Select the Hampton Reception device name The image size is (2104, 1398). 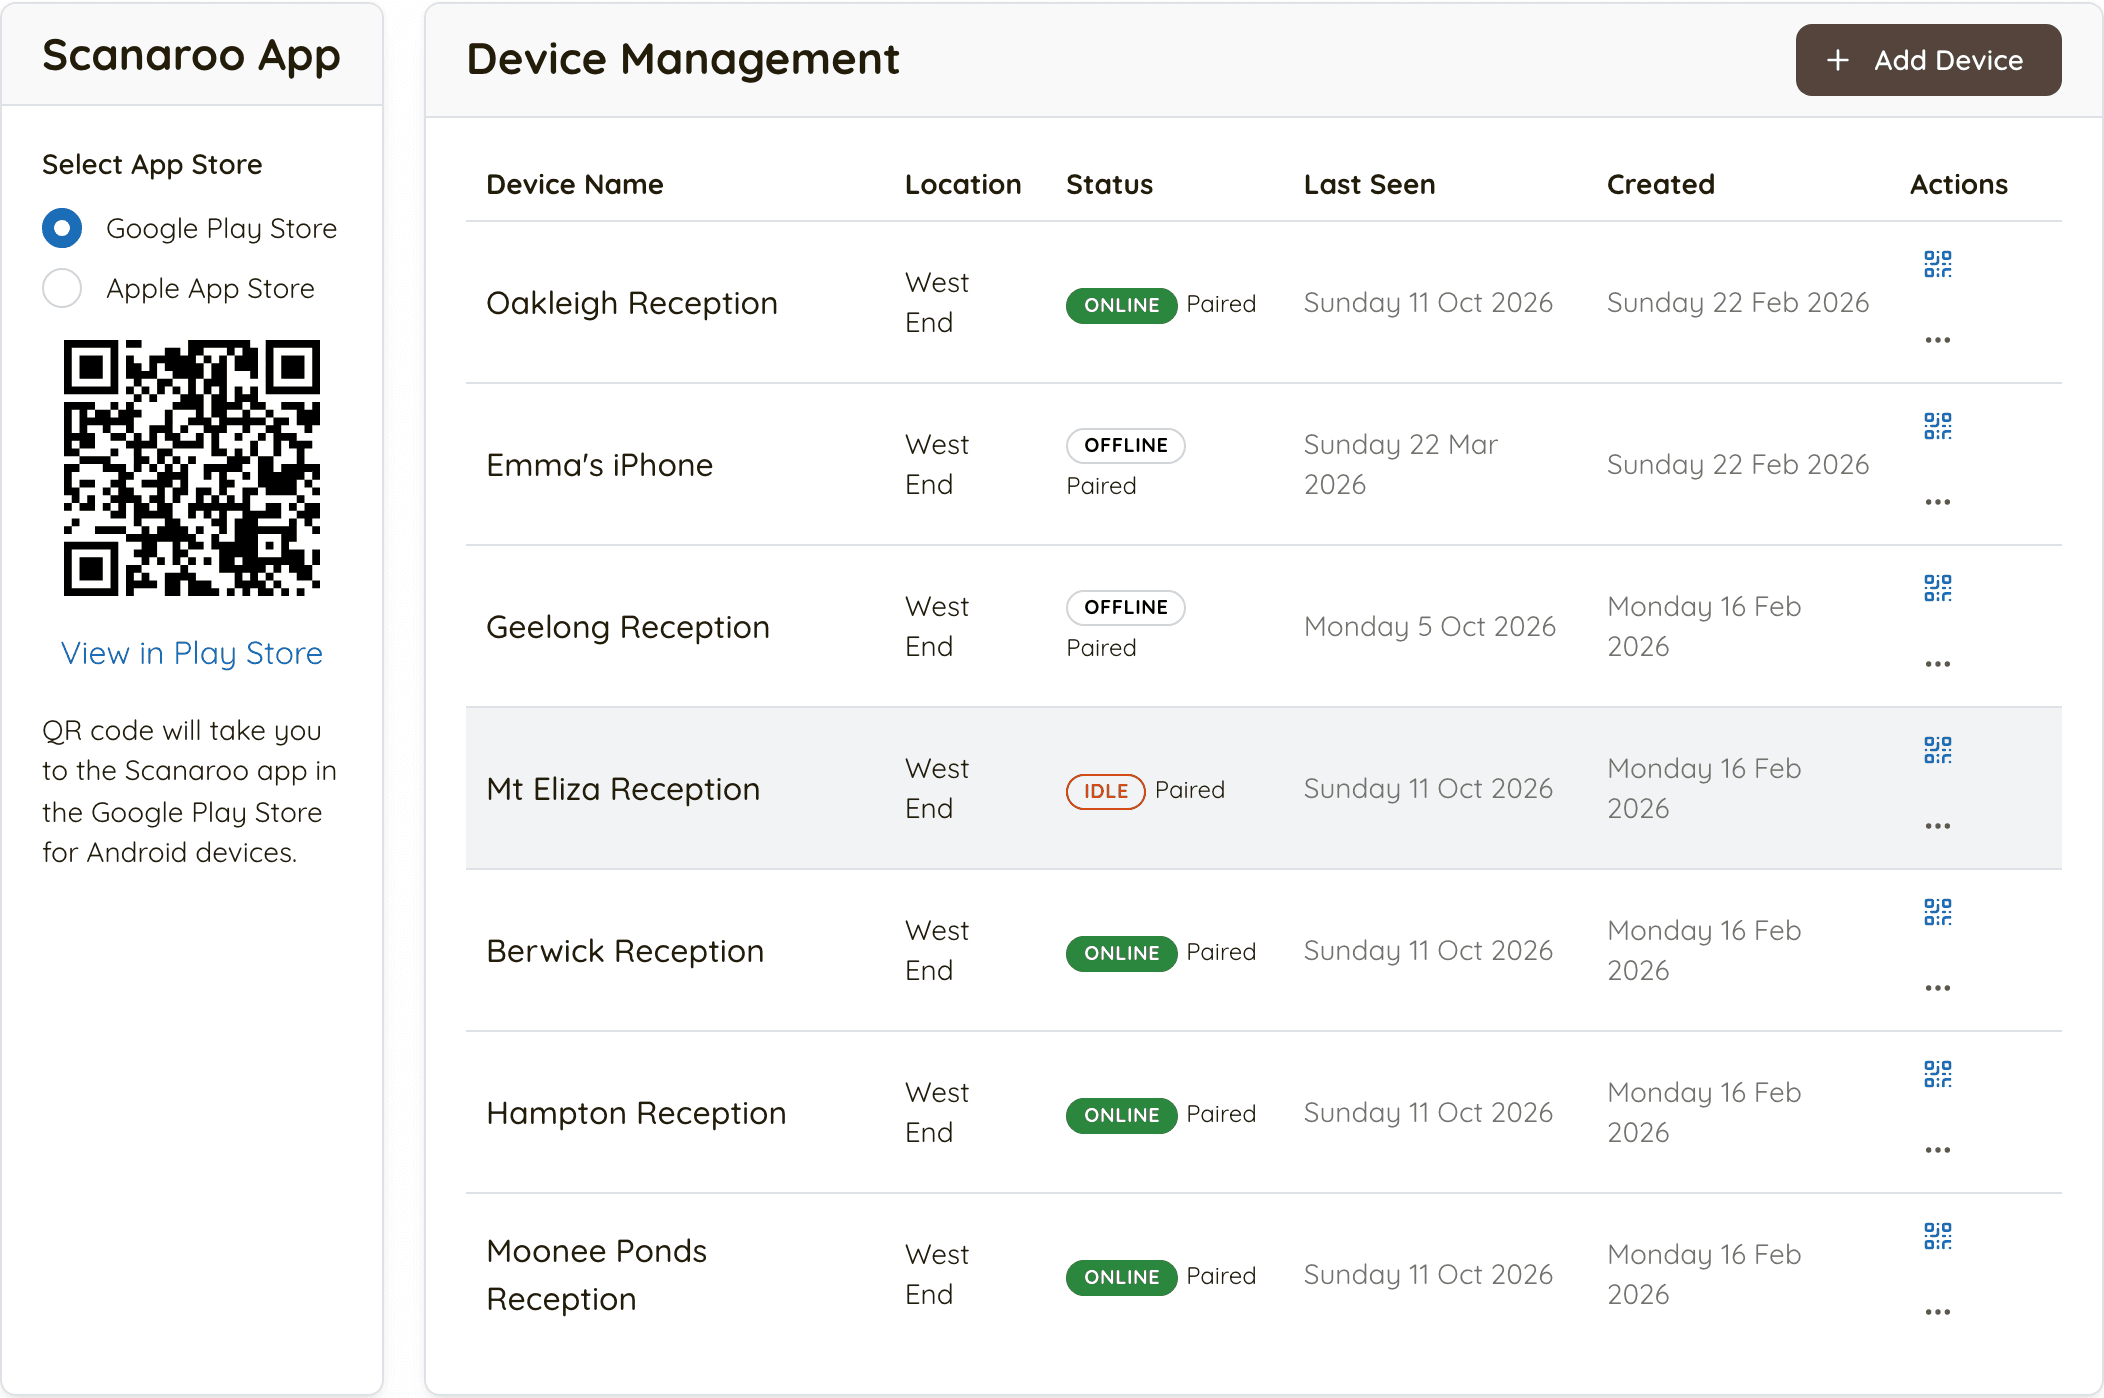636,1113
